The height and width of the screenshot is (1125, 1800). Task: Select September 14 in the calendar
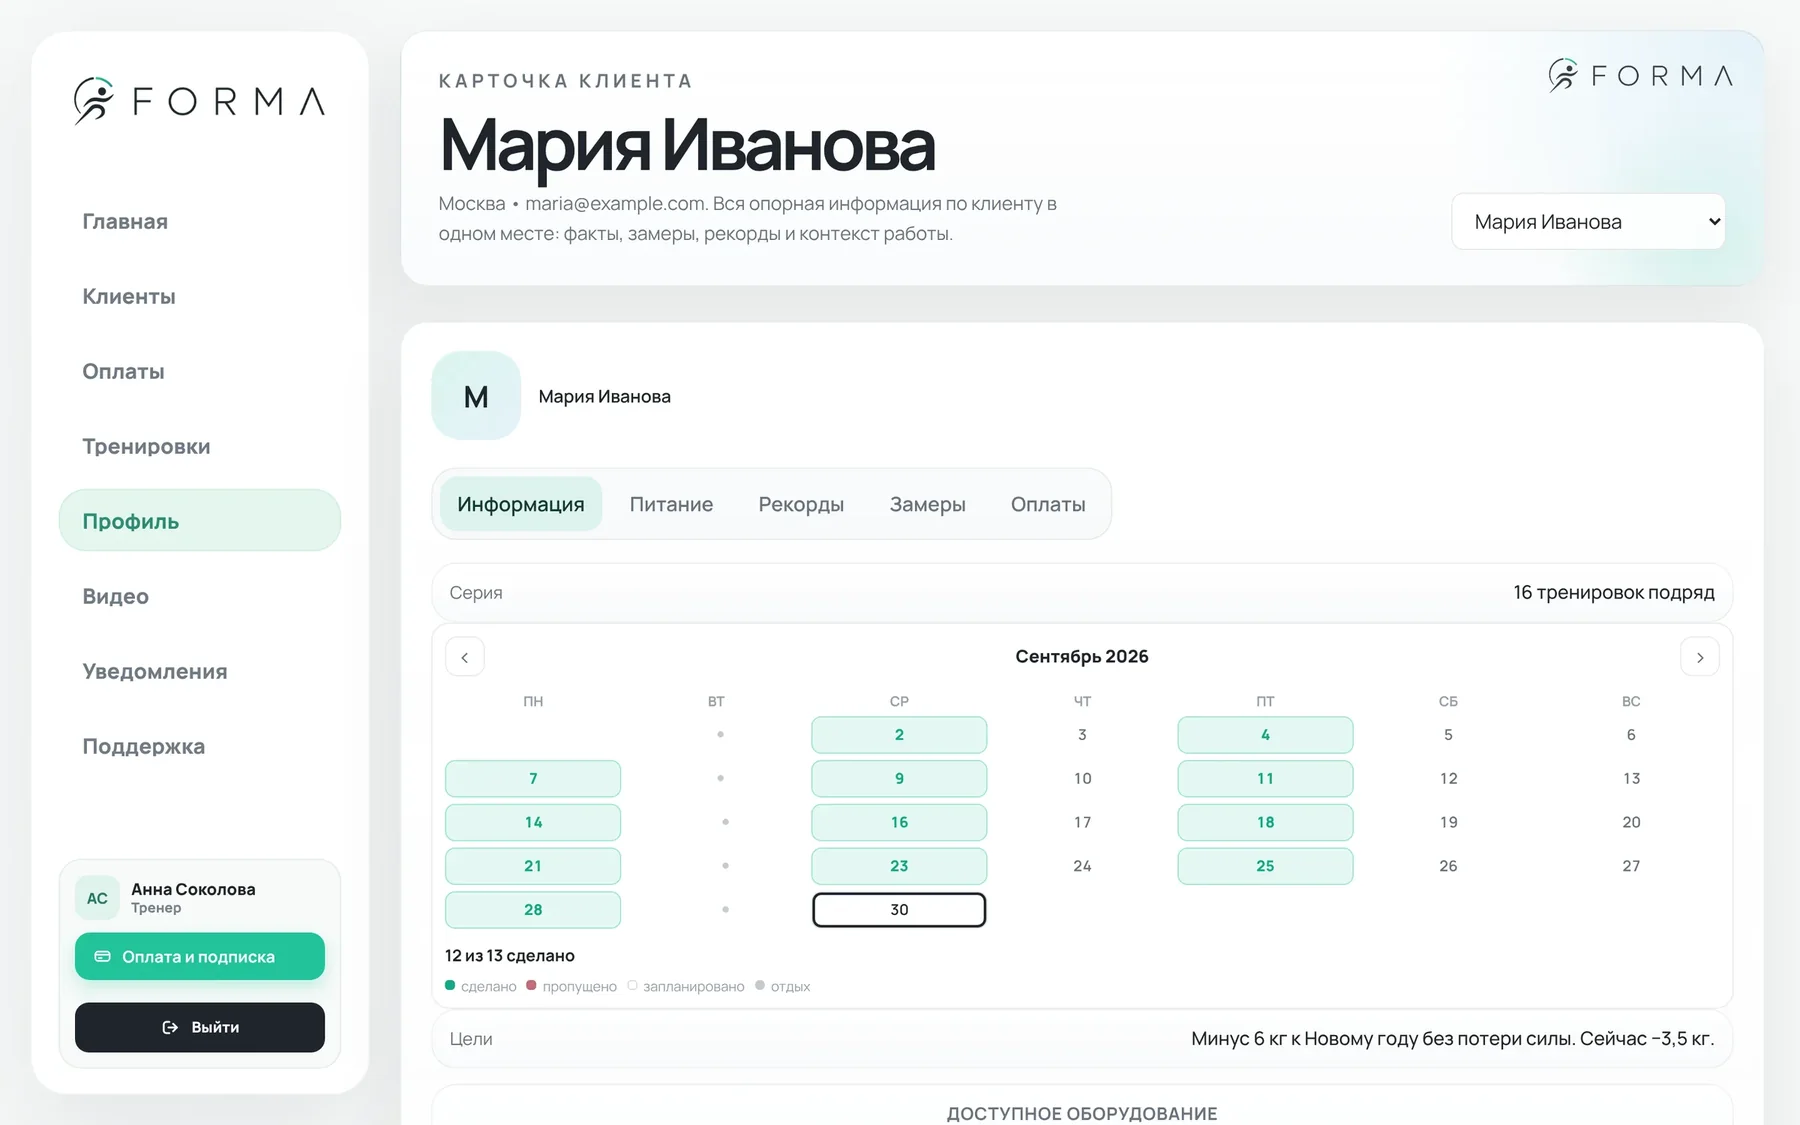(533, 822)
